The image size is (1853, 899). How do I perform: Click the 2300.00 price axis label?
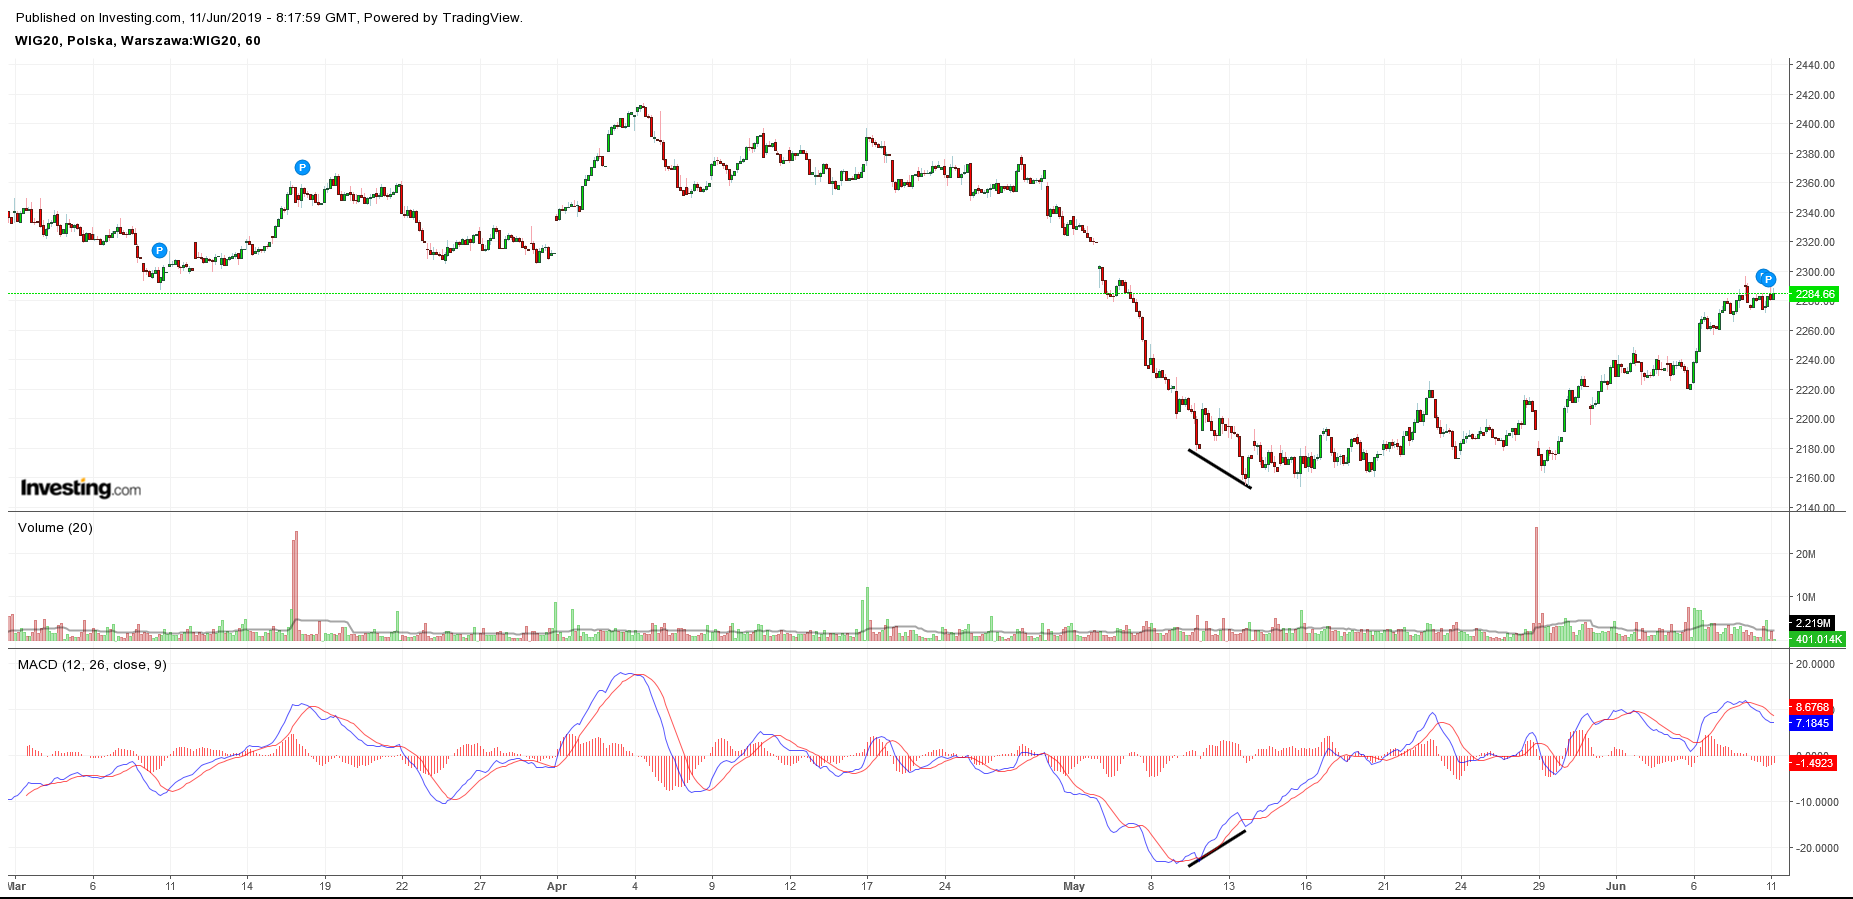(x=1815, y=272)
